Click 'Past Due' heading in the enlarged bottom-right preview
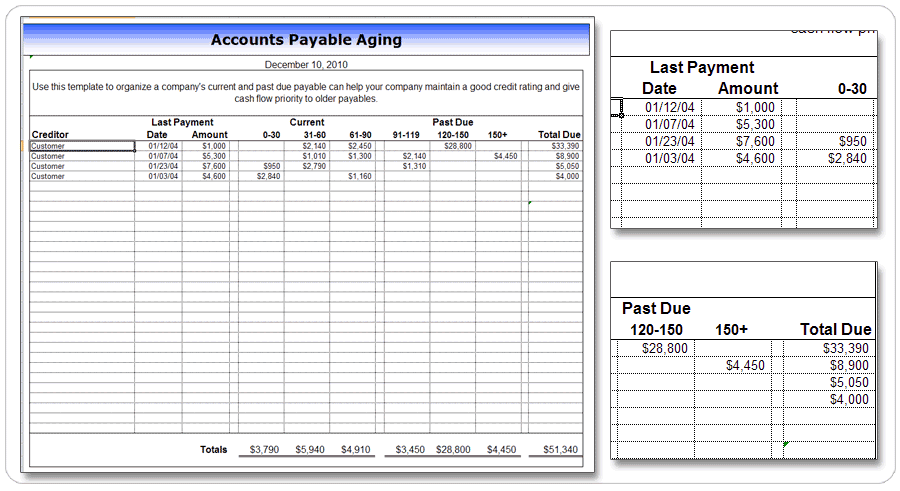This screenshot has height=491, width=900. (x=656, y=308)
